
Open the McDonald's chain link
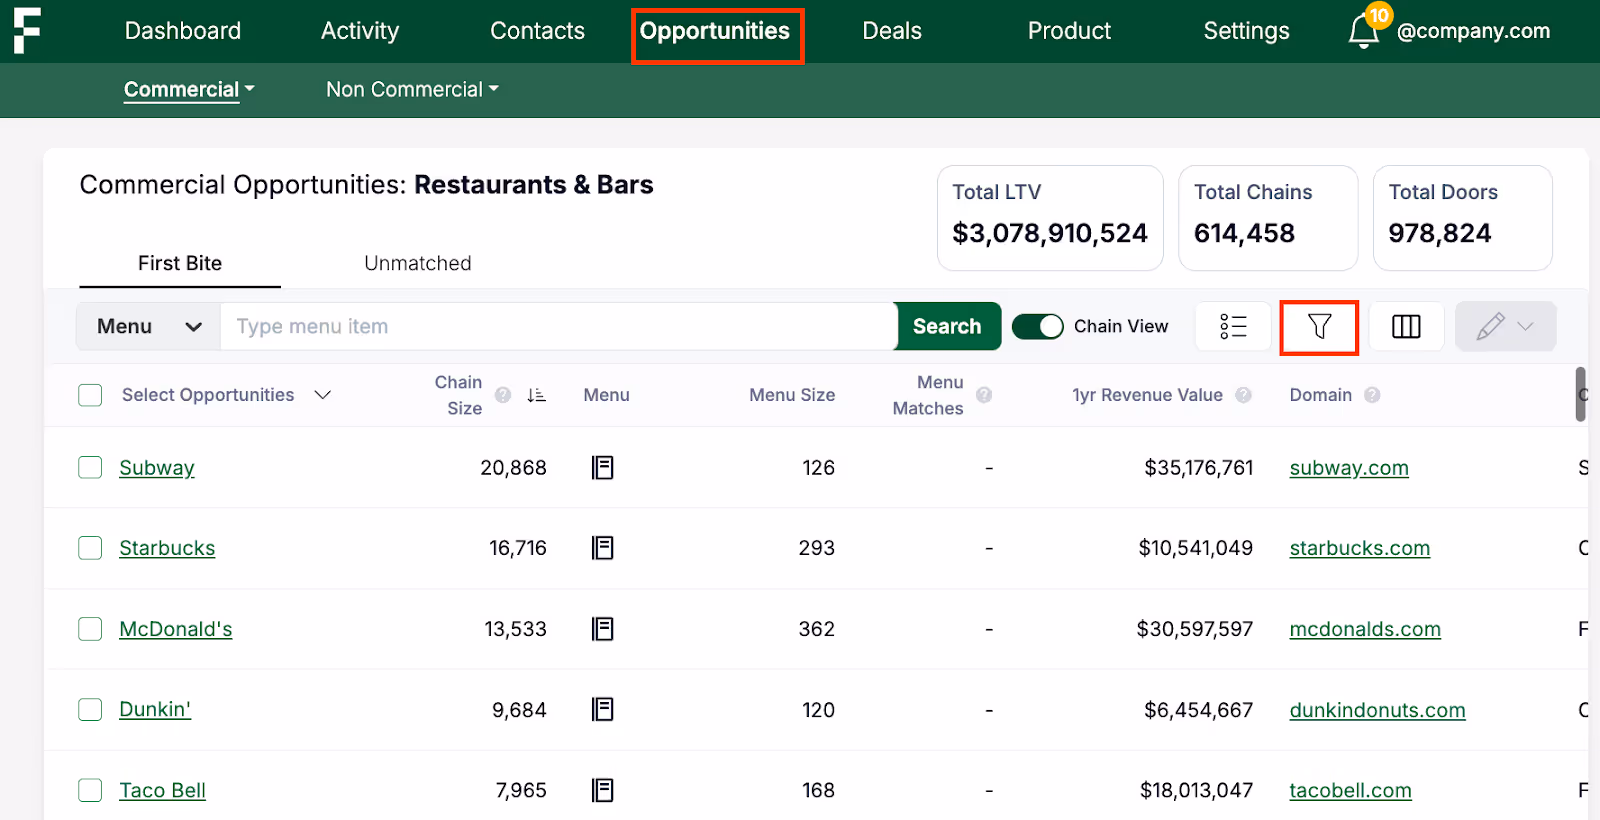click(176, 629)
